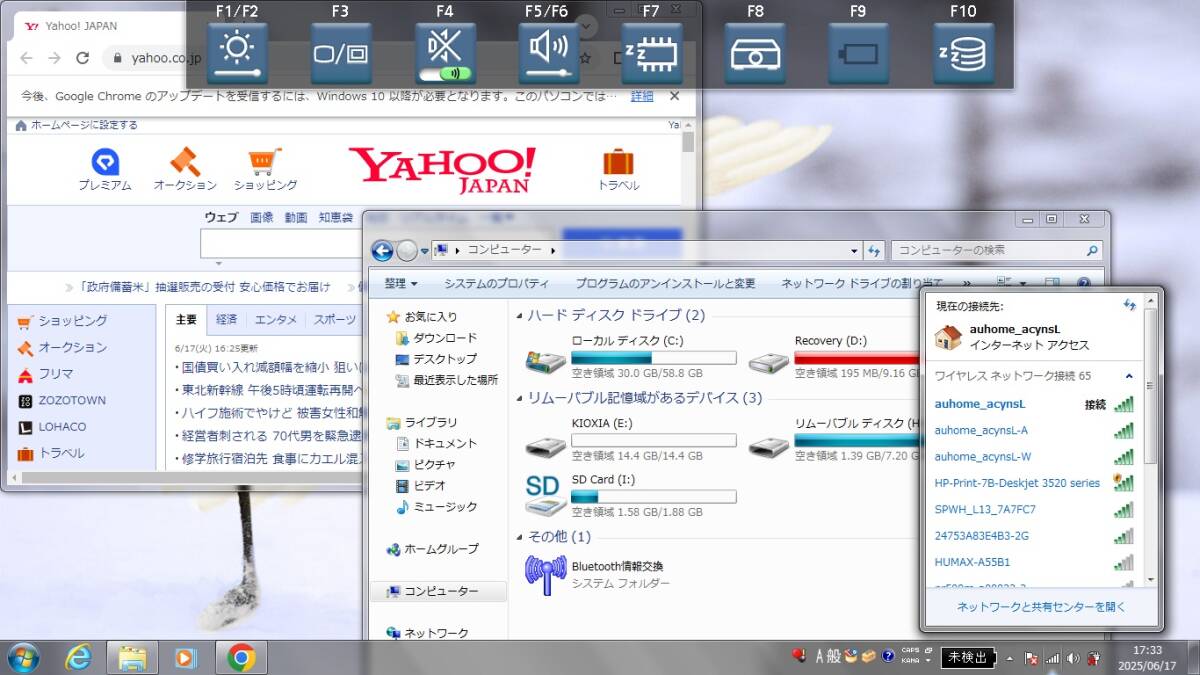Dismiss the Chrome update notice
The height and width of the screenshot is (675, 1200).
click(x=674, y=96)
